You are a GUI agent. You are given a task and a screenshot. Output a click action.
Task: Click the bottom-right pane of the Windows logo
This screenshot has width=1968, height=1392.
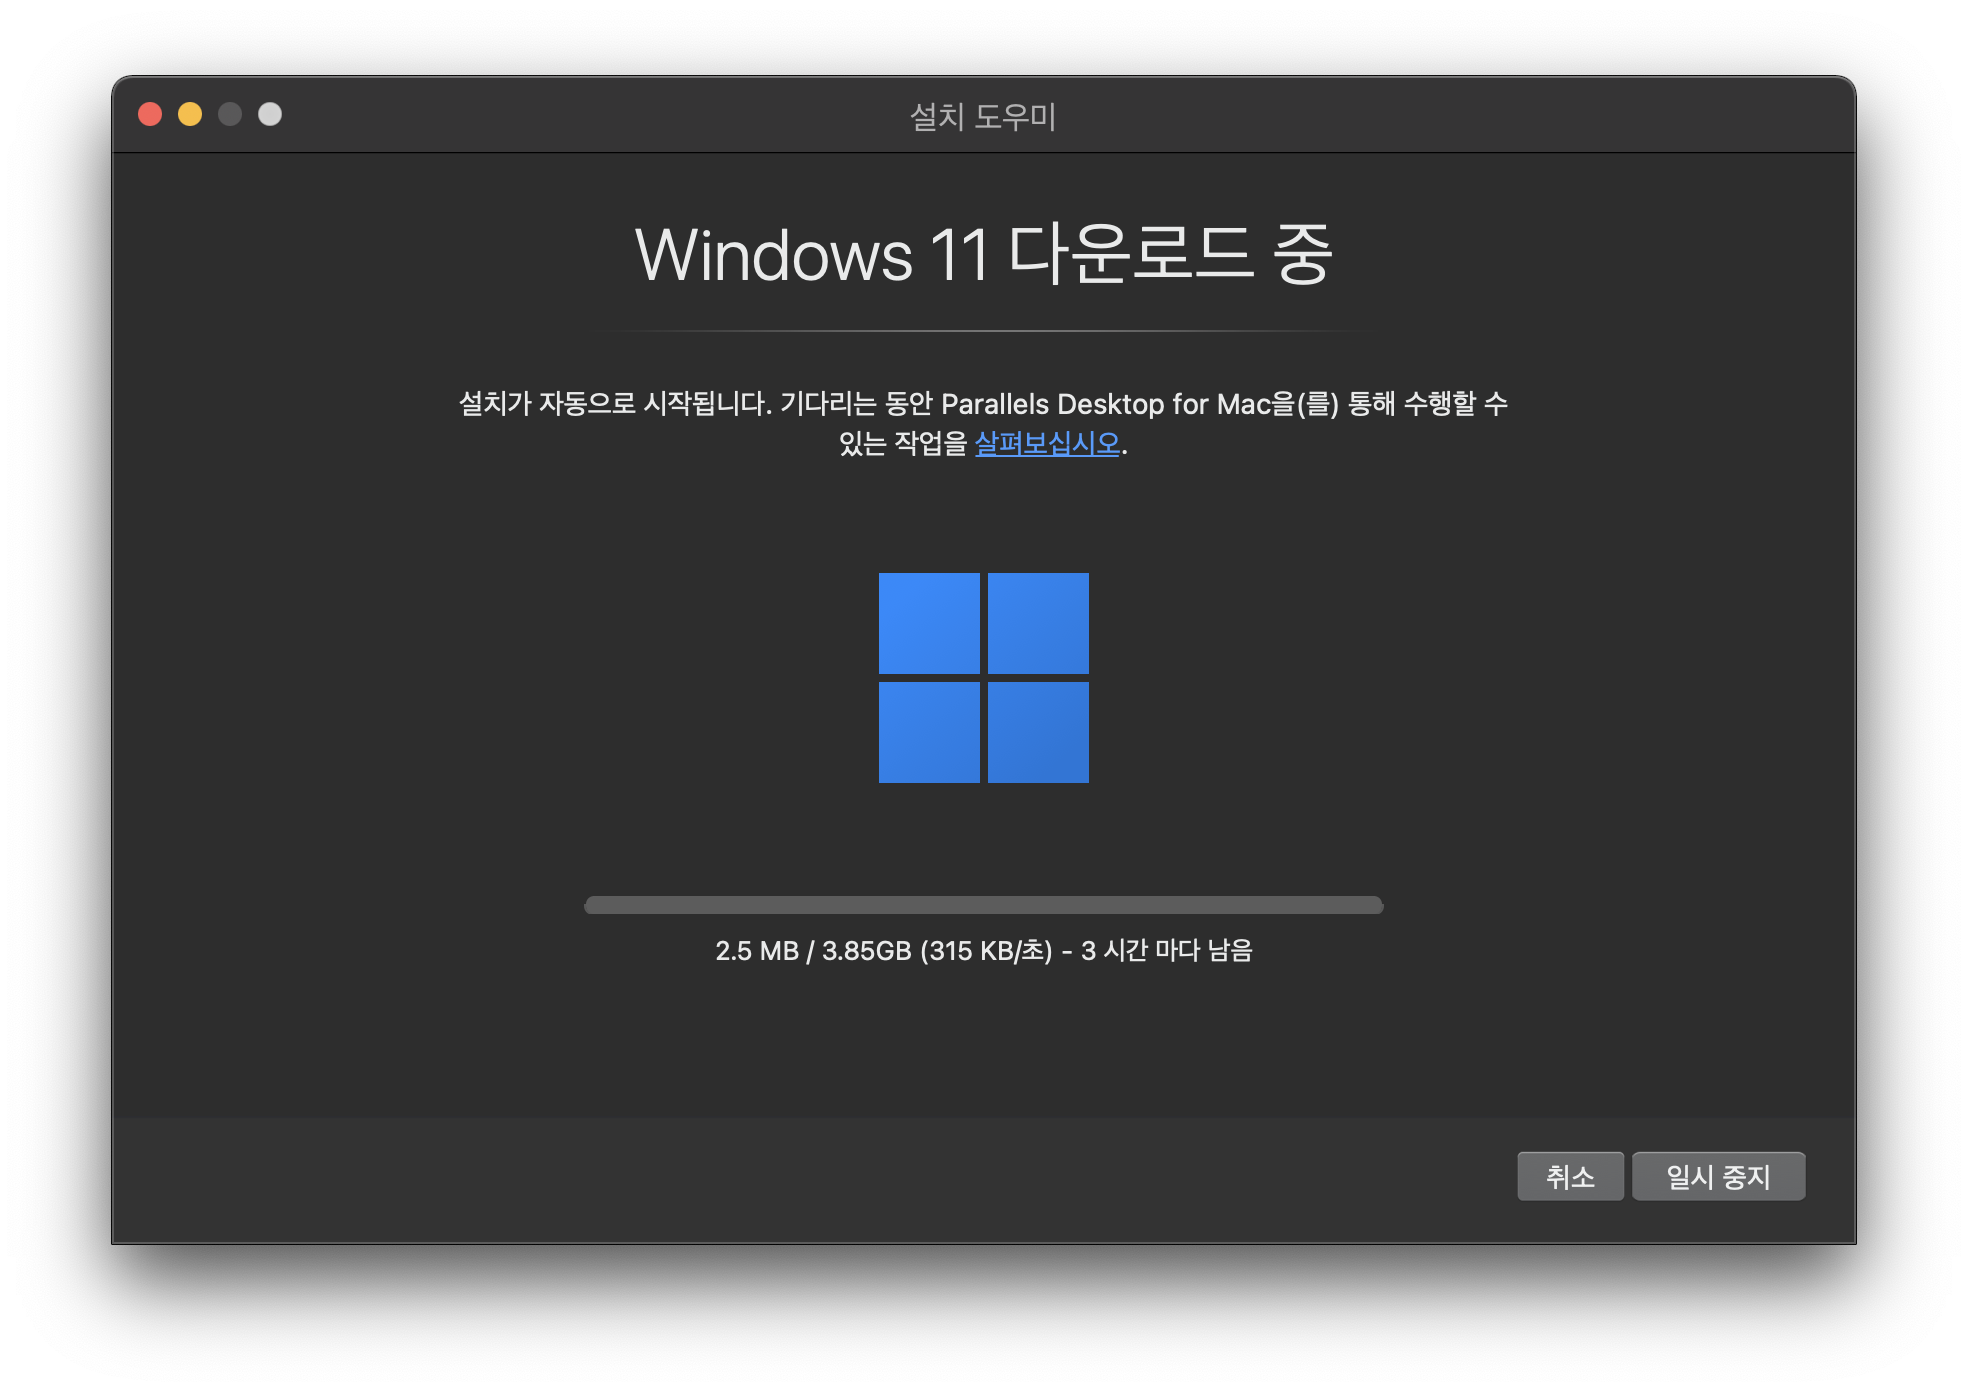coord(1038,732)
